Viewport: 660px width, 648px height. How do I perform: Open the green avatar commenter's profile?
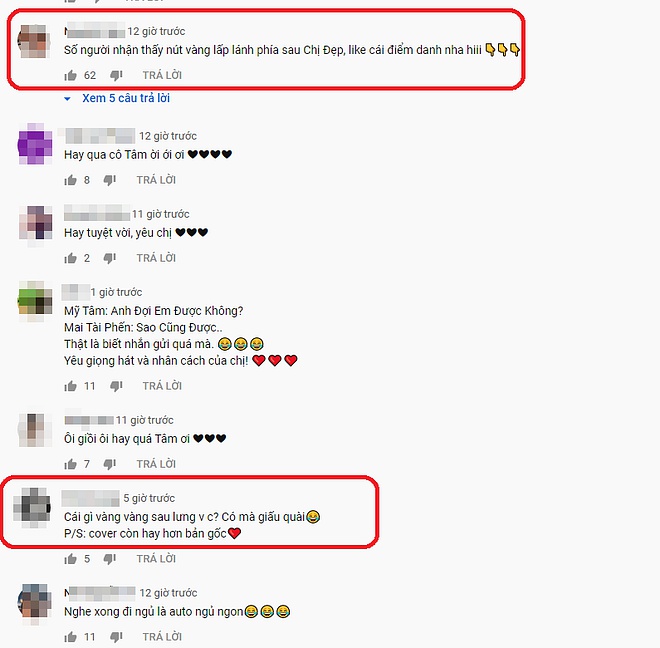pyautogui.click(x=35, y=301)
